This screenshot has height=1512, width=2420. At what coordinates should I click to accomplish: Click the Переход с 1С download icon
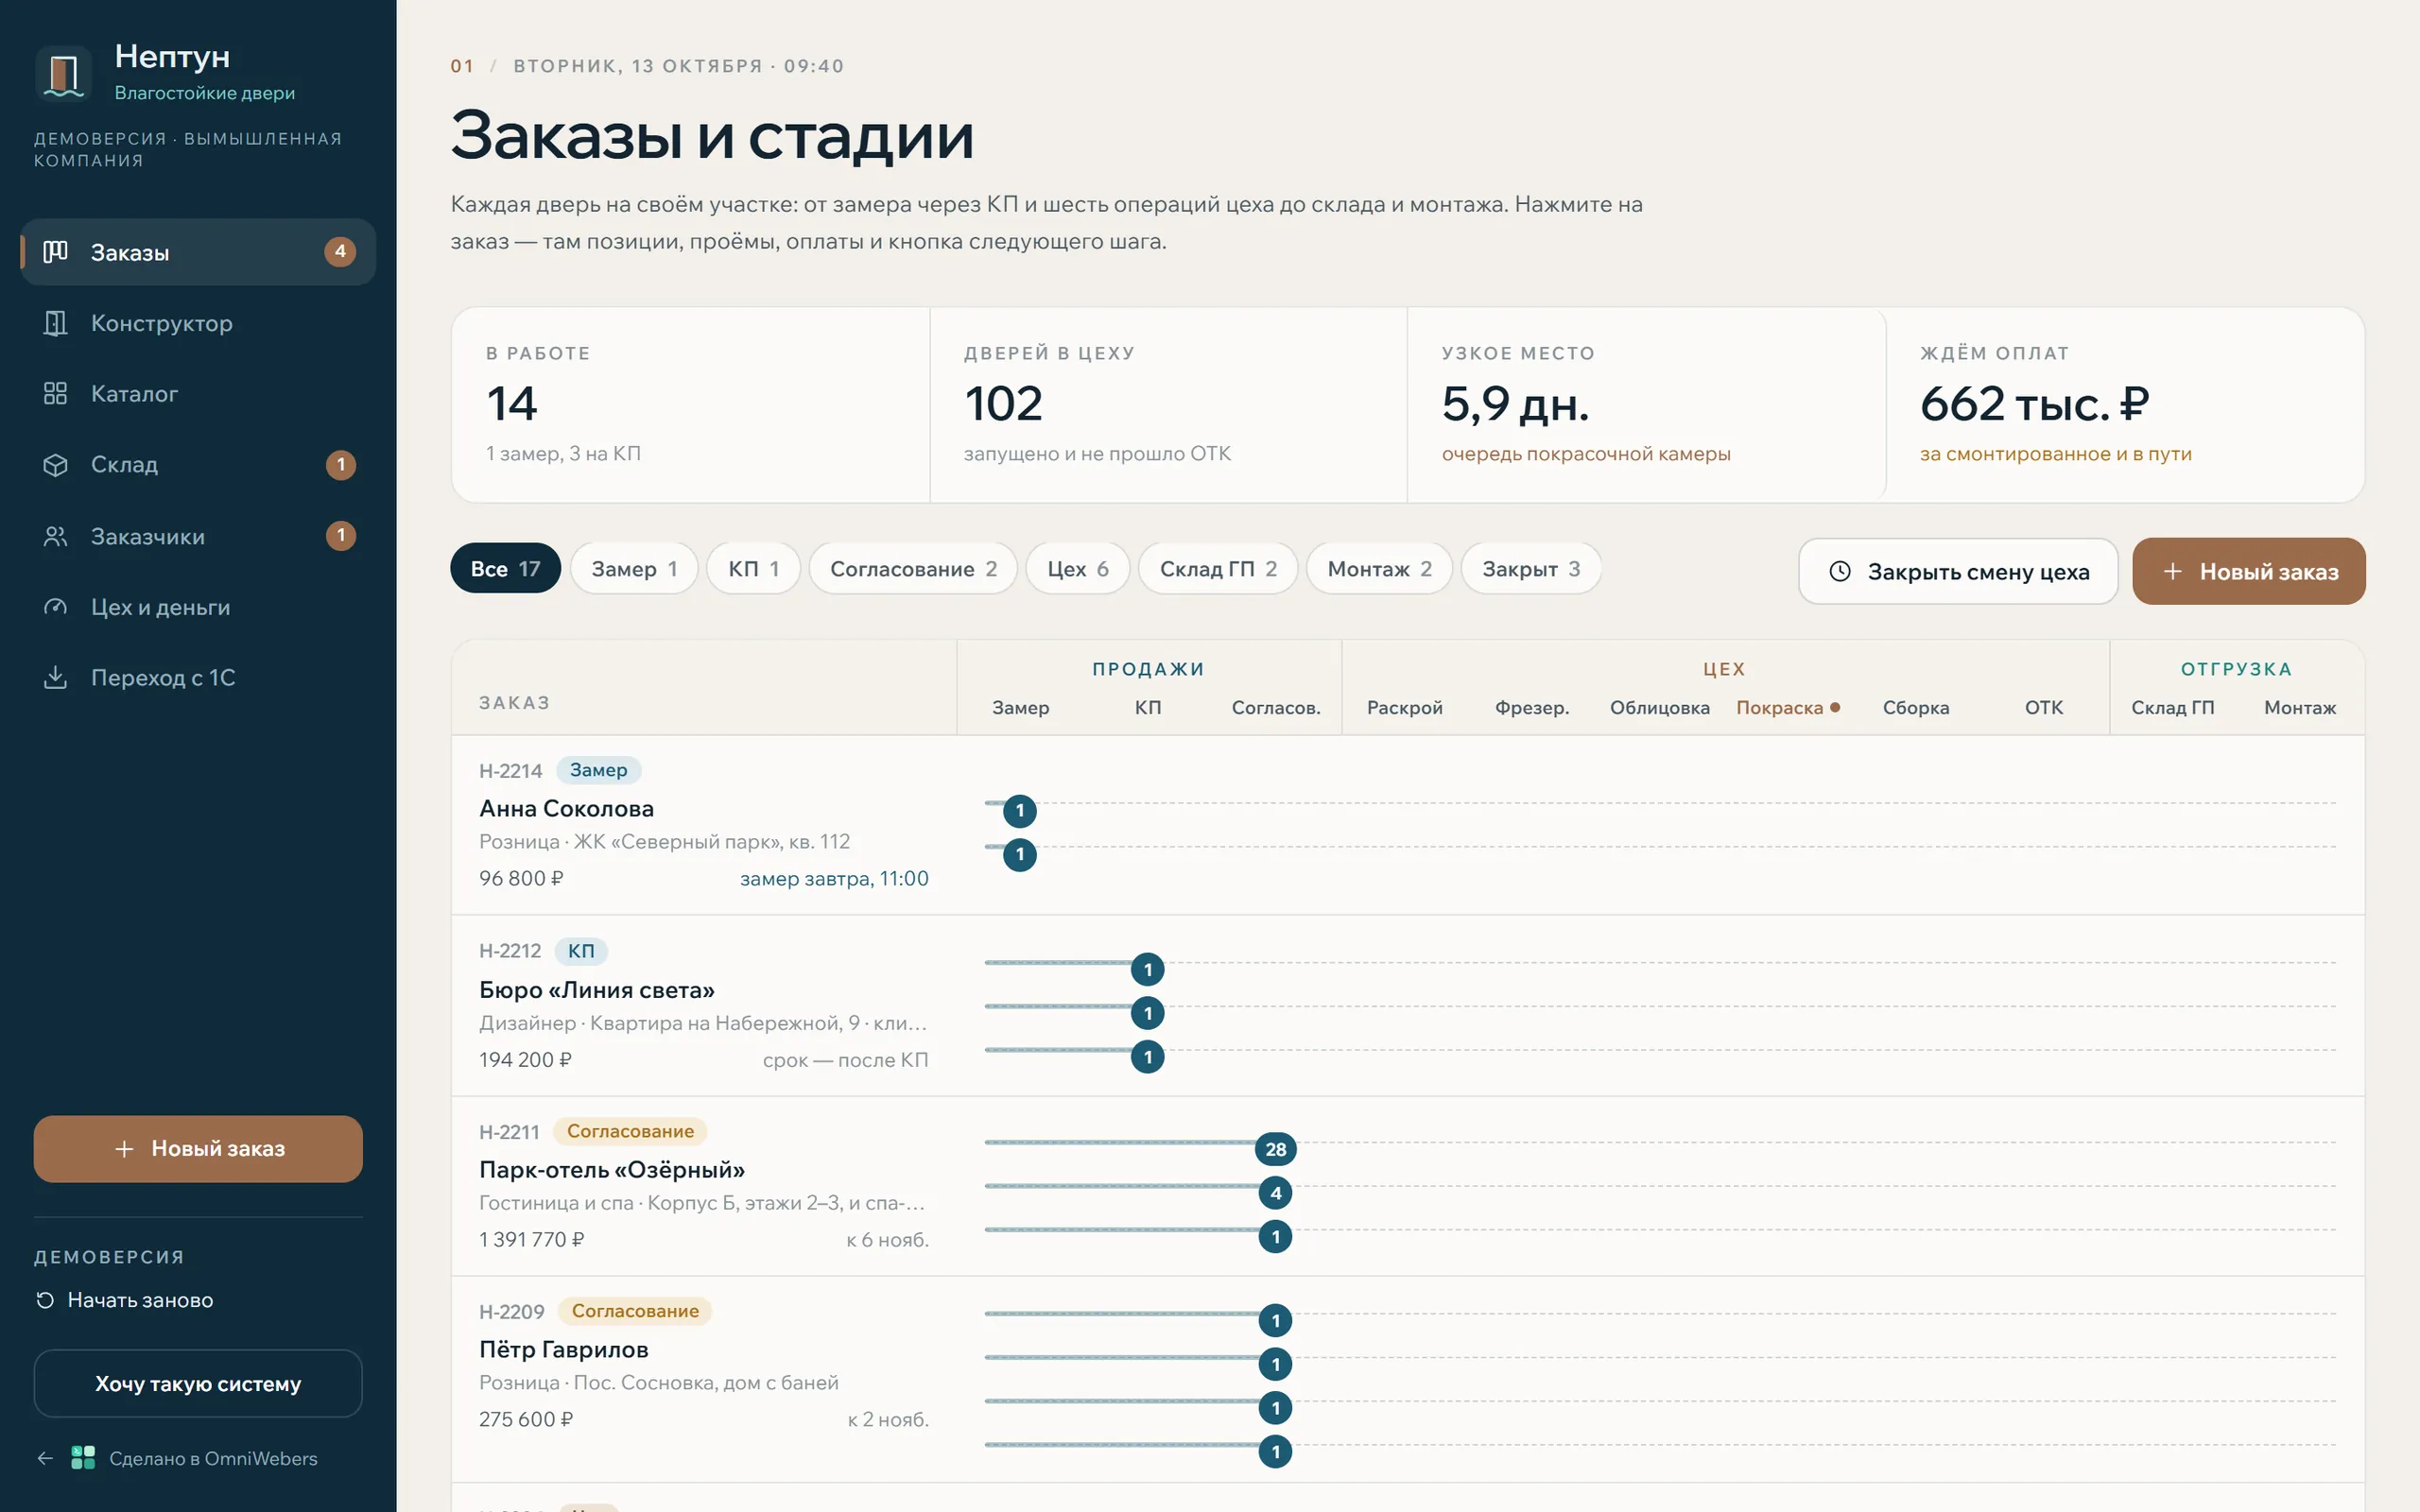(56, 678)
